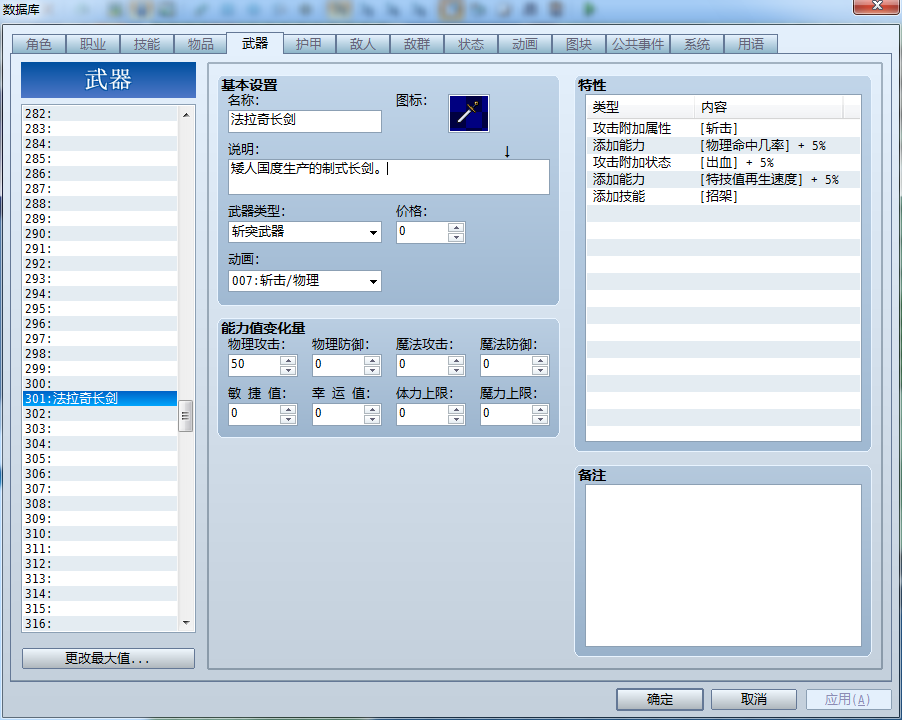Click the weapon list's scrollbar thumb
Screen dimensions: 902x720
coord(185,416)
